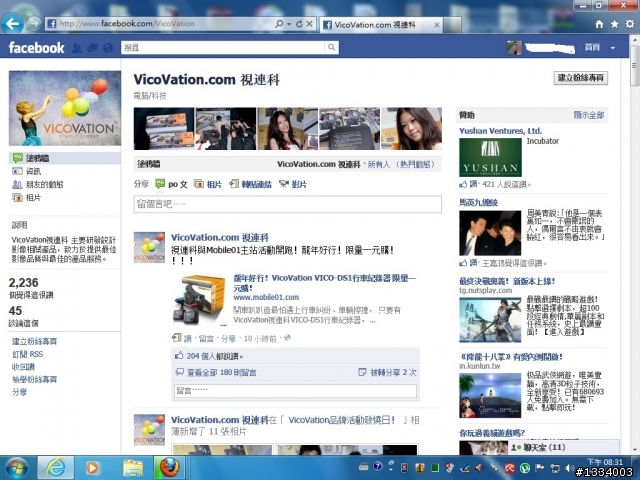Click the sidebar create fan page link
Image resolution: width=640 pixels, height=480 pixels.
35,341
